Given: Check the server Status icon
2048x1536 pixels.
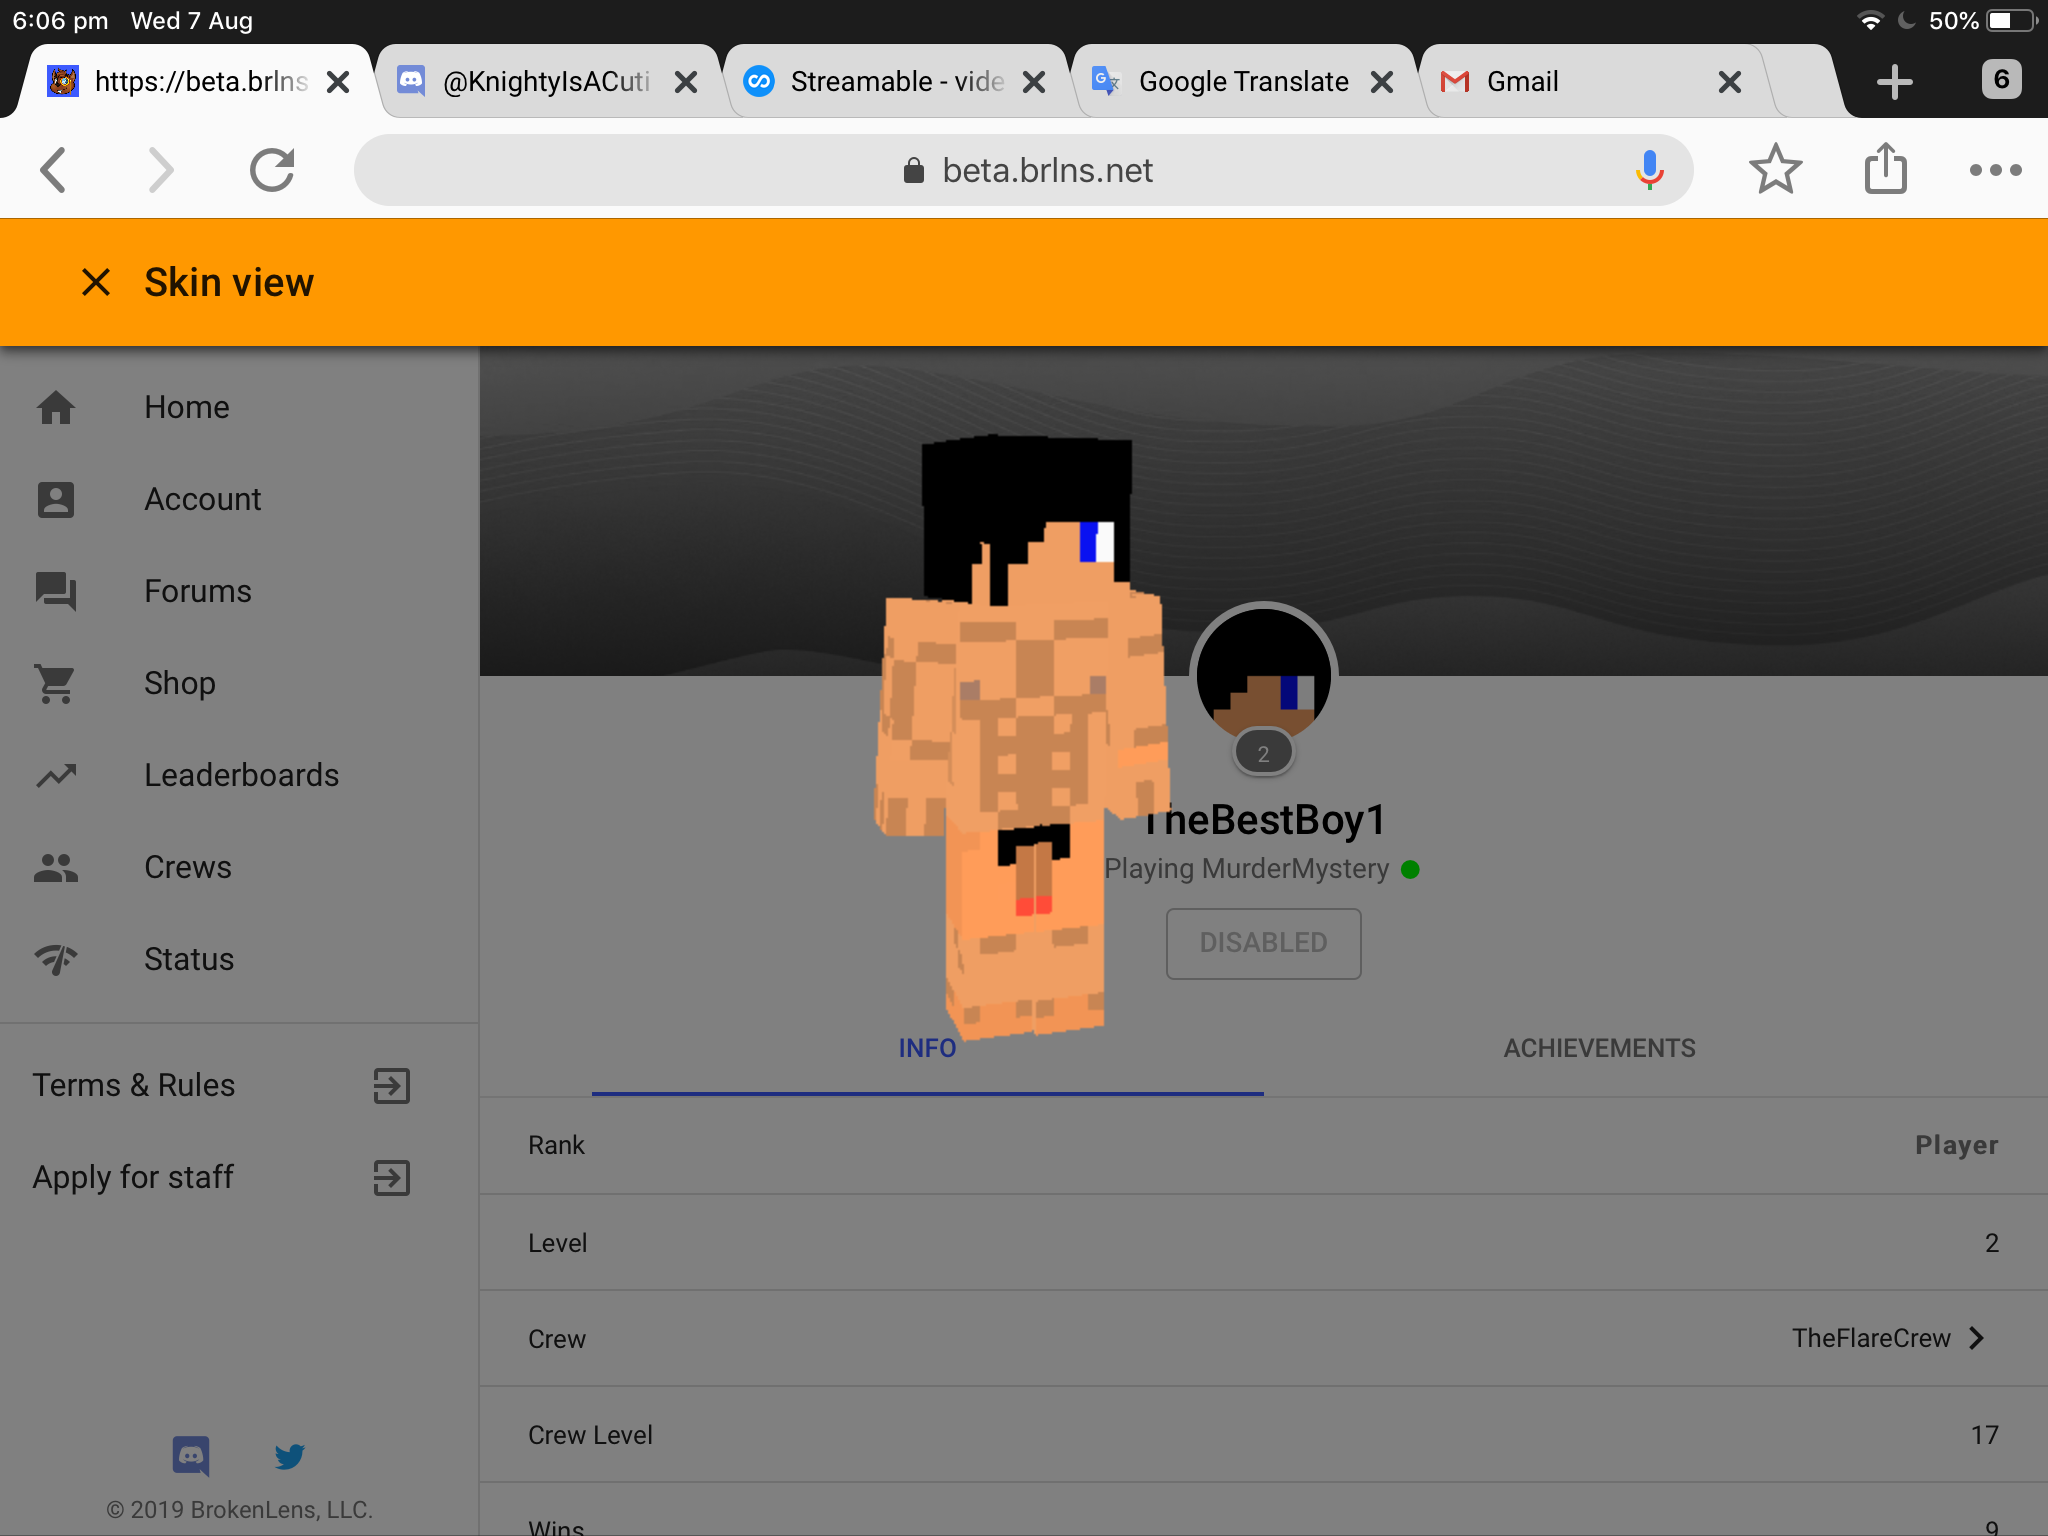Looking at the screenshot, I should click(x=56, y=959).
